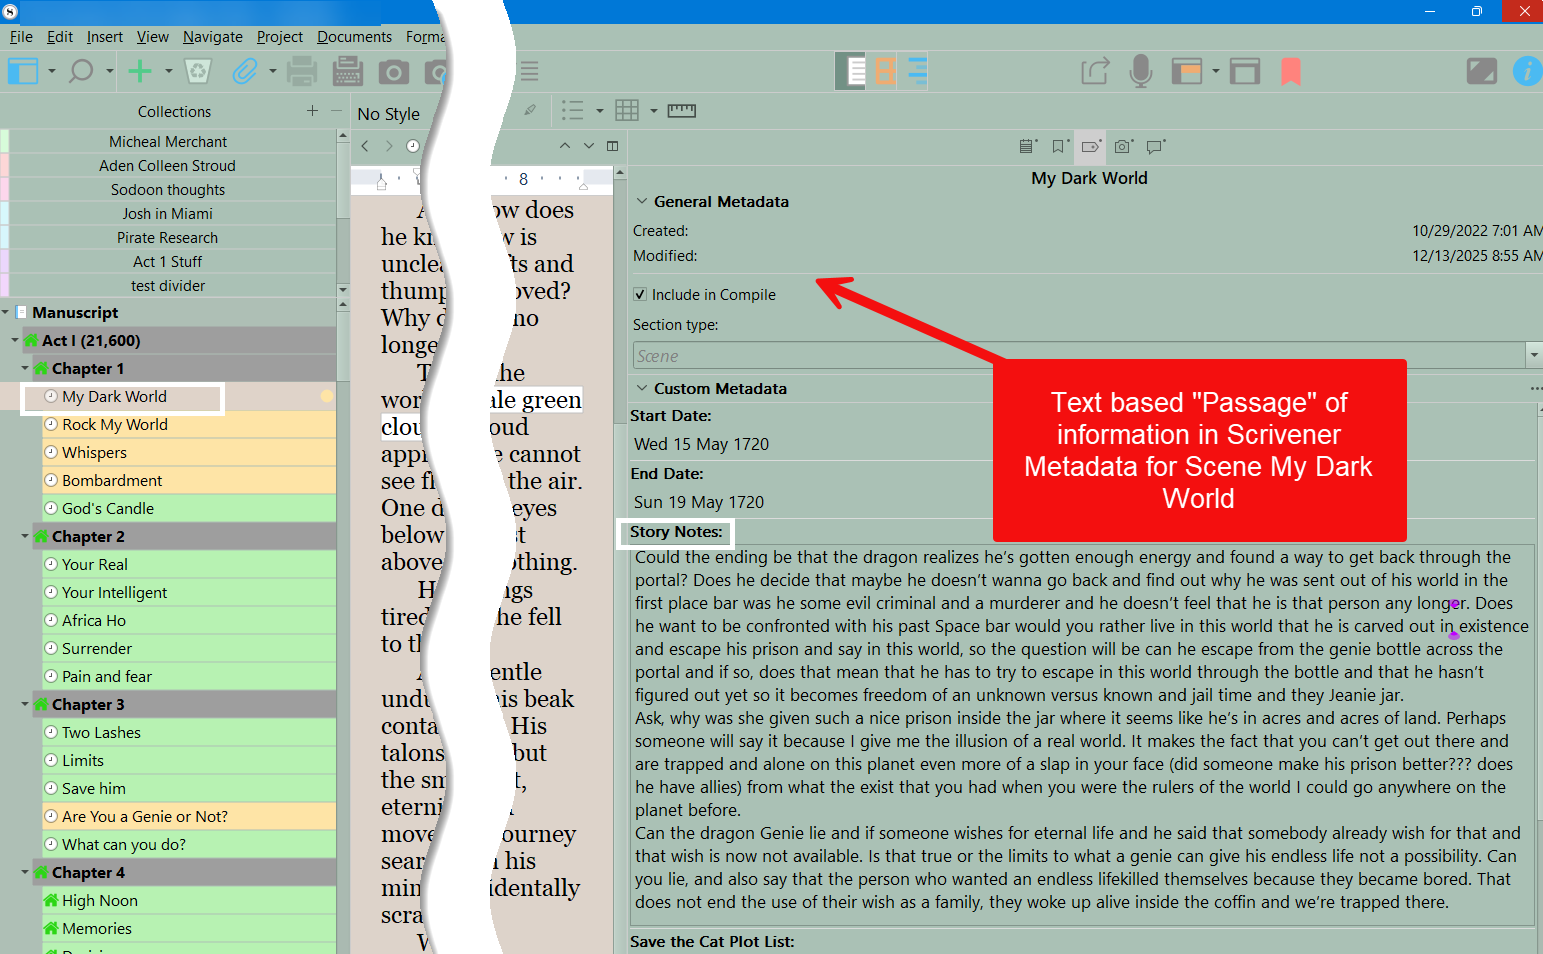Screen dimensions: 1543x954
Task: Toggle the blue Inspector info icon
Action: click(x=1526, y=71)
